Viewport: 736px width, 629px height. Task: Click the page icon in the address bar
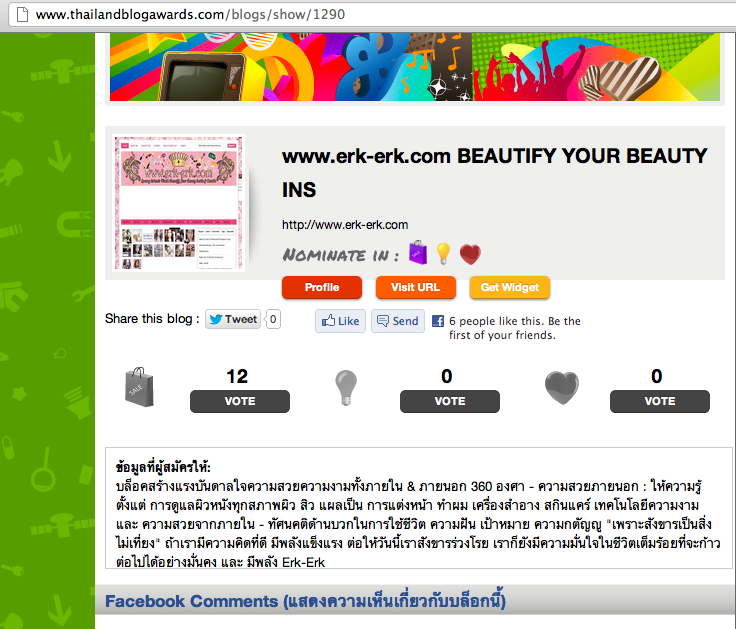[22, 15]
